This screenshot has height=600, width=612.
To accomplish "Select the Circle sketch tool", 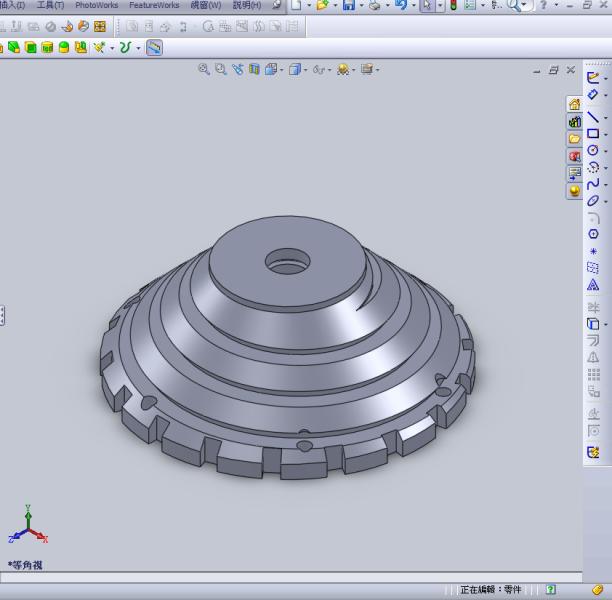I will tap(593, 150).
